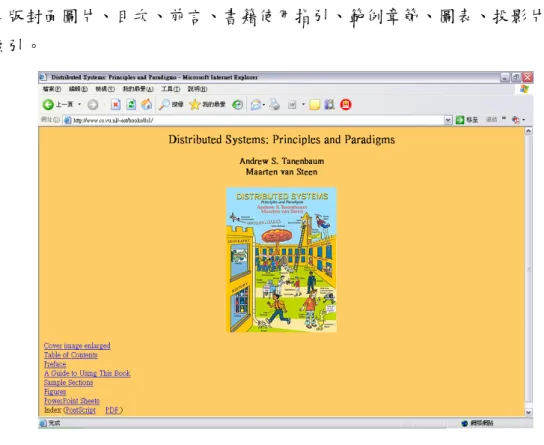Click the Research books icon
544x445 pixels.
point(329,104)
